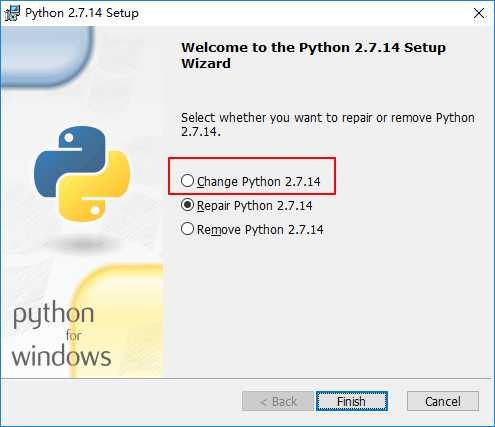The height and width of the screenshot is (427, 495).
Task: Click the installer icon in title bar
Action: [x=12, y=13]
